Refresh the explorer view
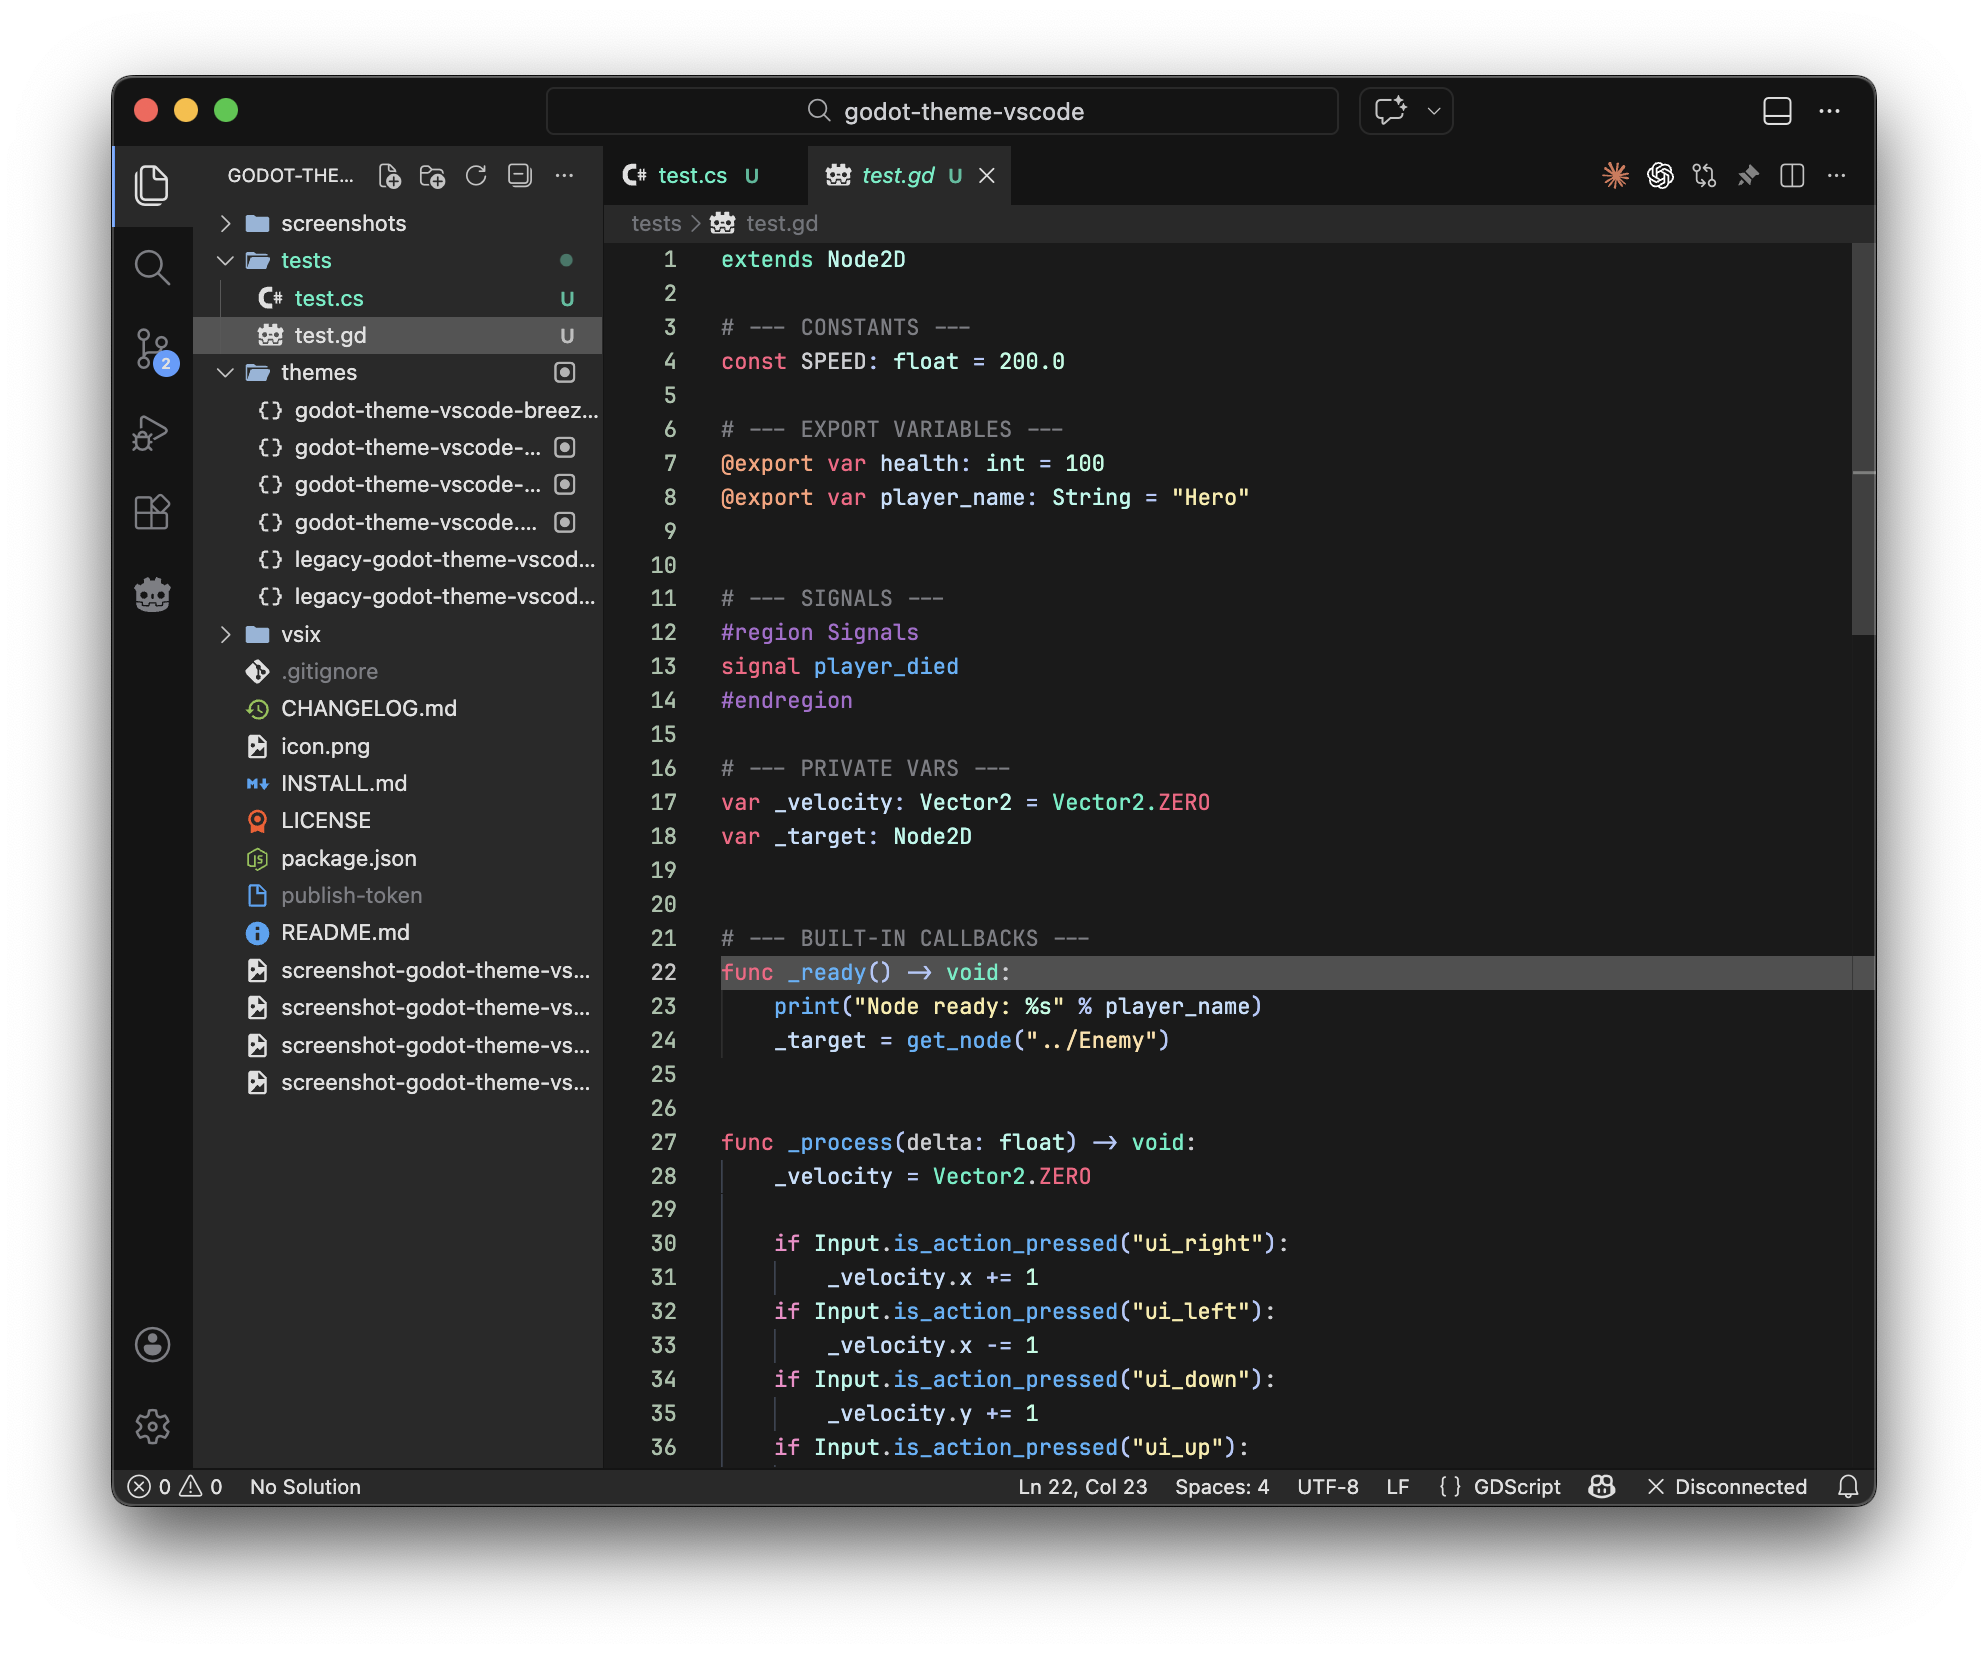Viewport: 1988px width, 1654px height. (x=476, y=175)
